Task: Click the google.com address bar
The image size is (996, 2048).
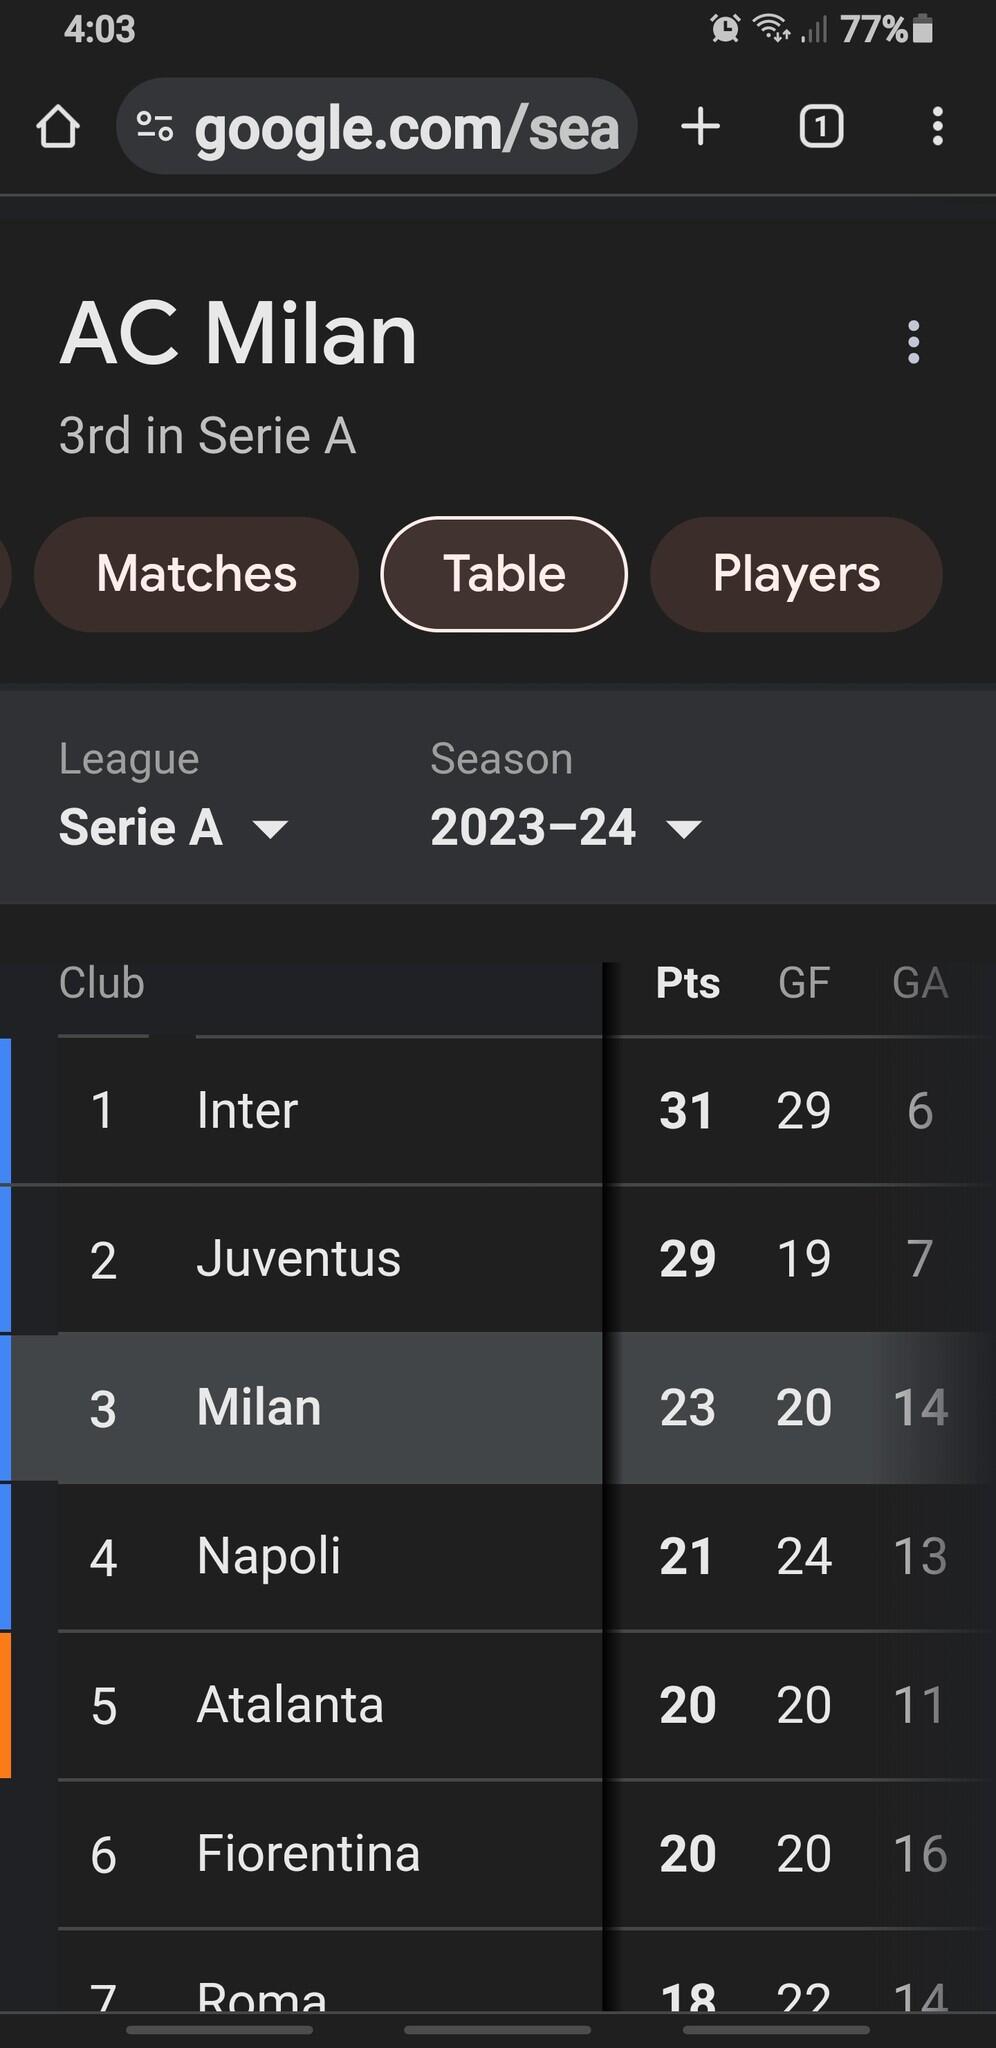Action: (x=405, y=128)
